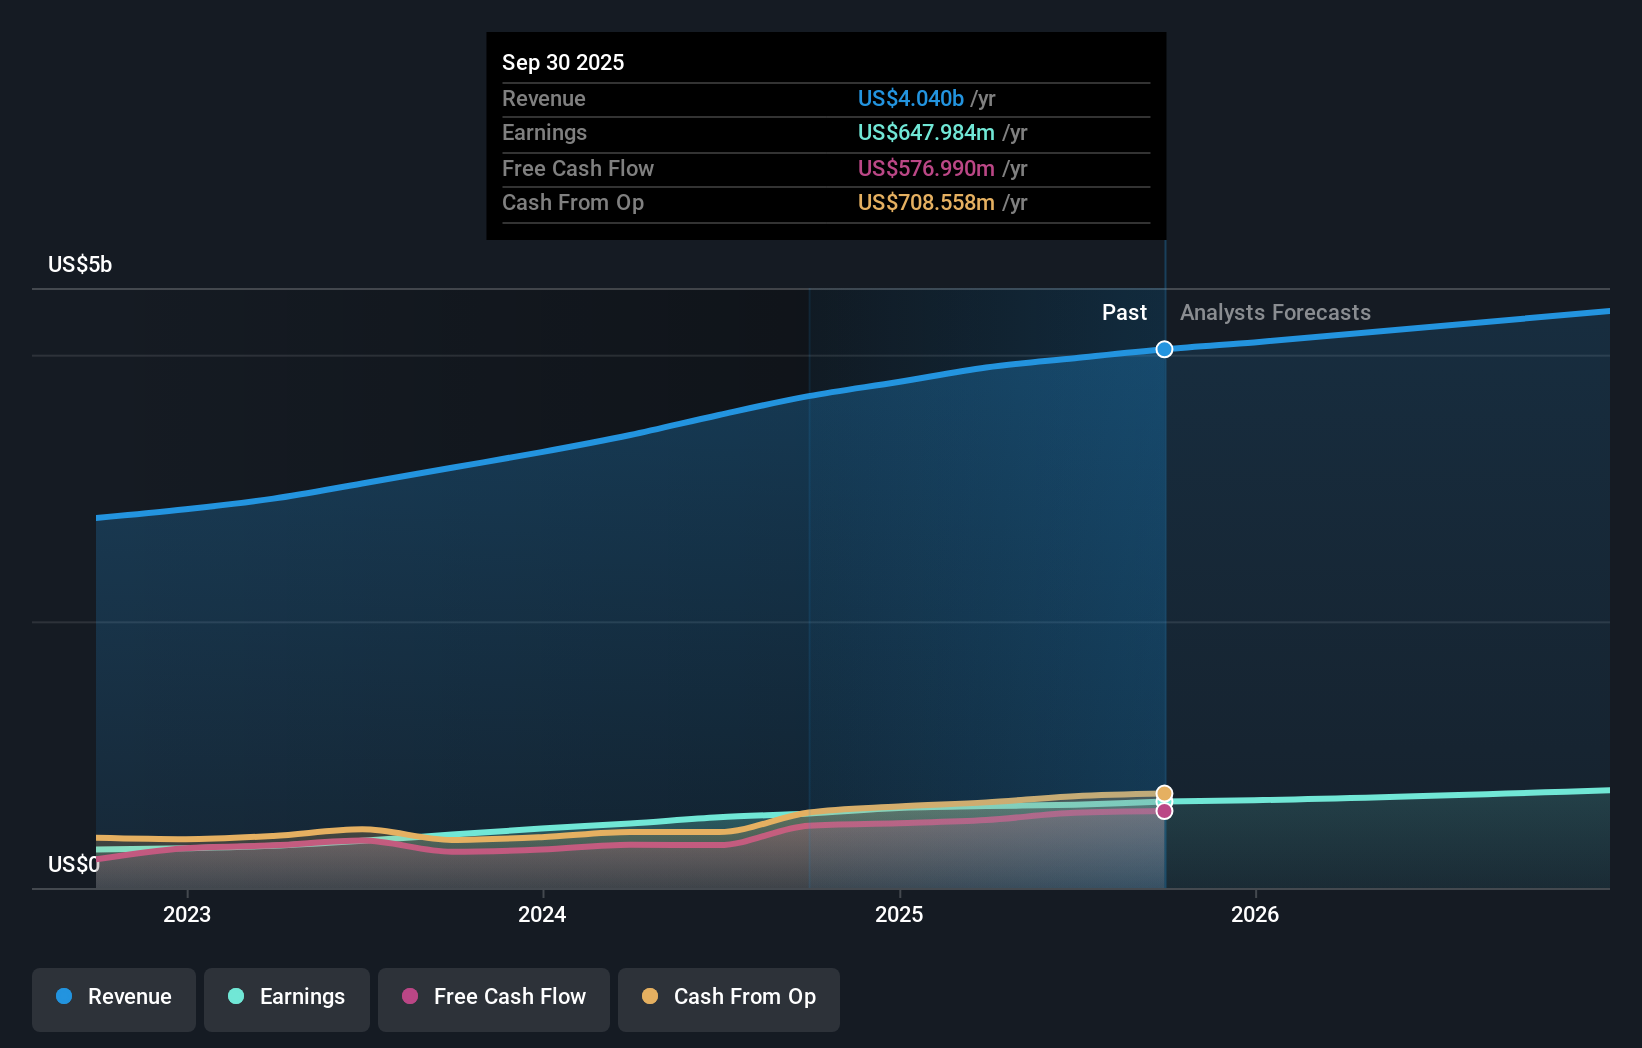Screen dimensions: 1642x1048
Task: Toggle the Earnings series visibility
Action: (x=286, y=997)
